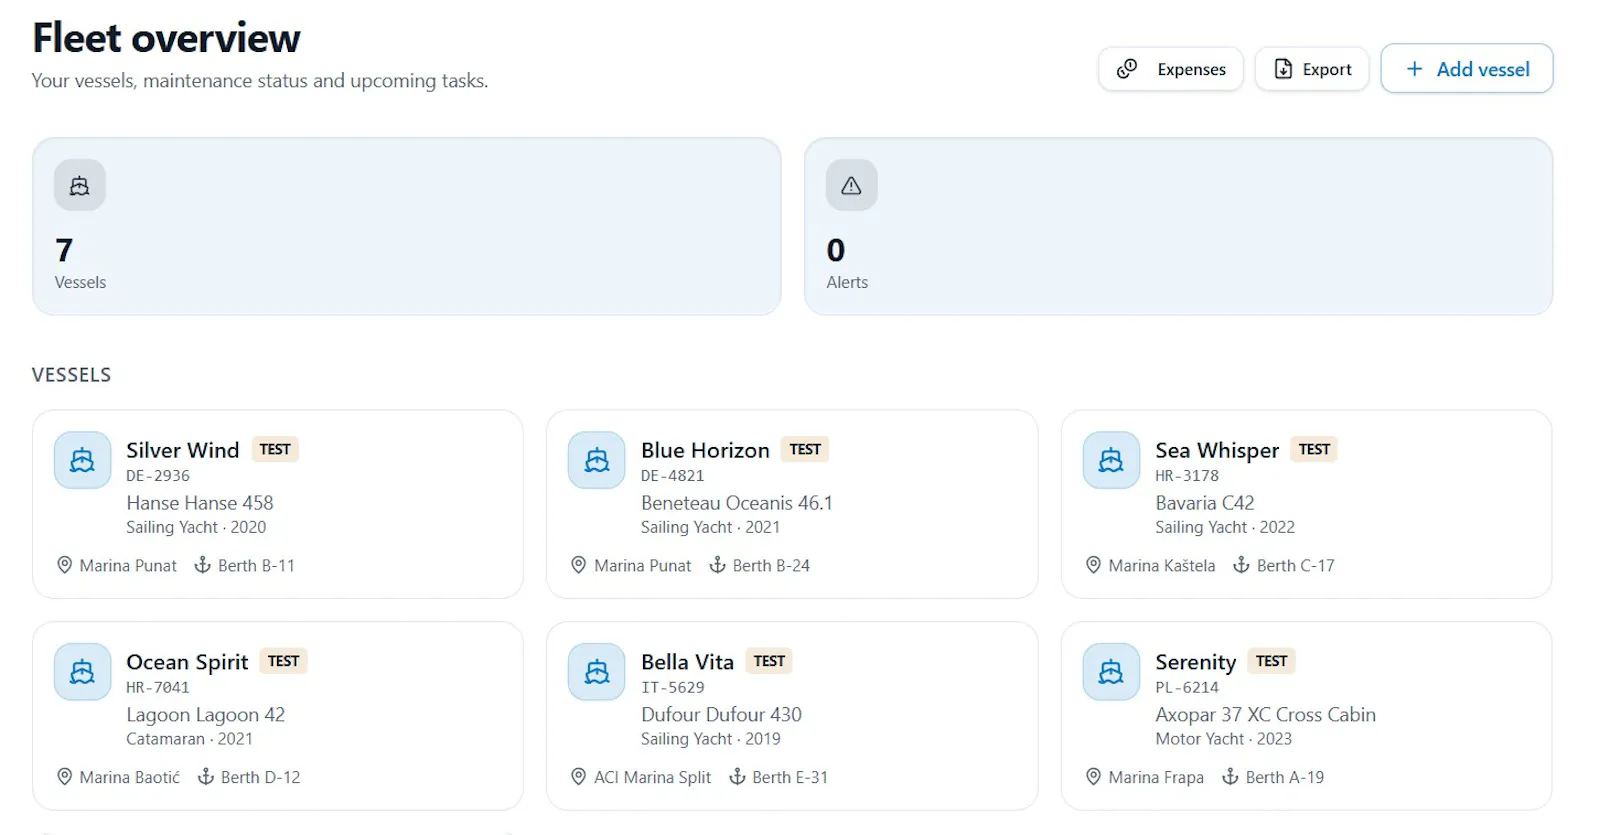1600x835 pixels.
Task: Click location pin icon beside ACI Marina Split
Action: [x=578, y=777]
